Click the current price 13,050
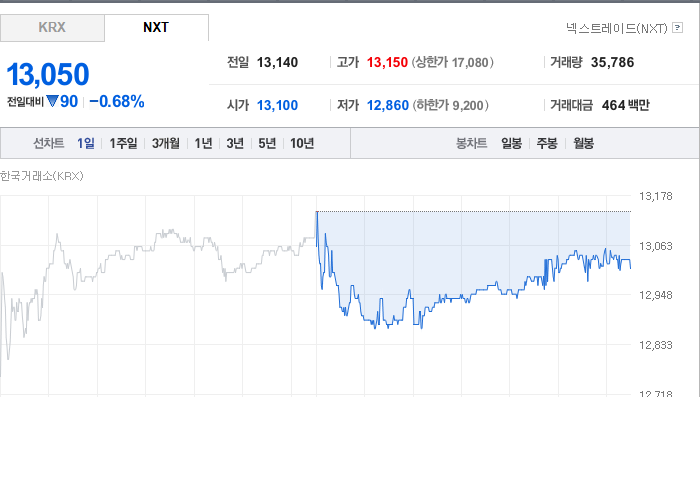 tap(48, 74)
